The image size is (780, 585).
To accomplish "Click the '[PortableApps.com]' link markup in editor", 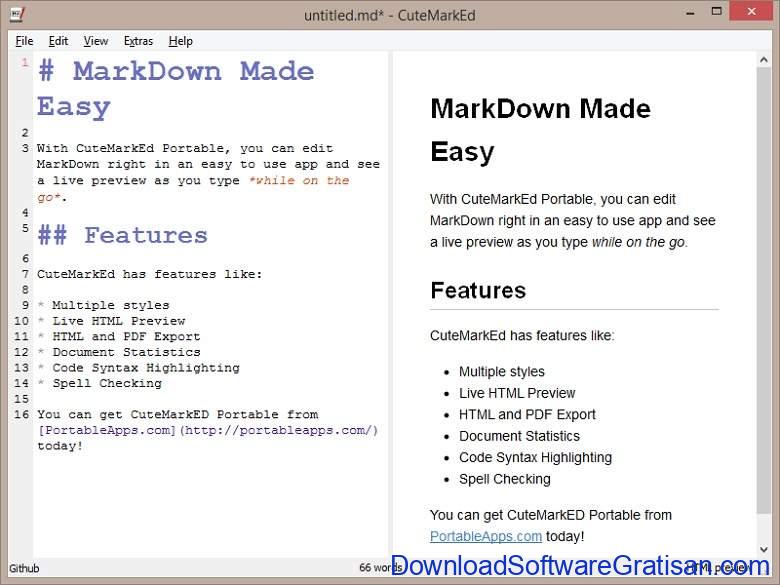I will pyautogui.click(x=107, y=430).
